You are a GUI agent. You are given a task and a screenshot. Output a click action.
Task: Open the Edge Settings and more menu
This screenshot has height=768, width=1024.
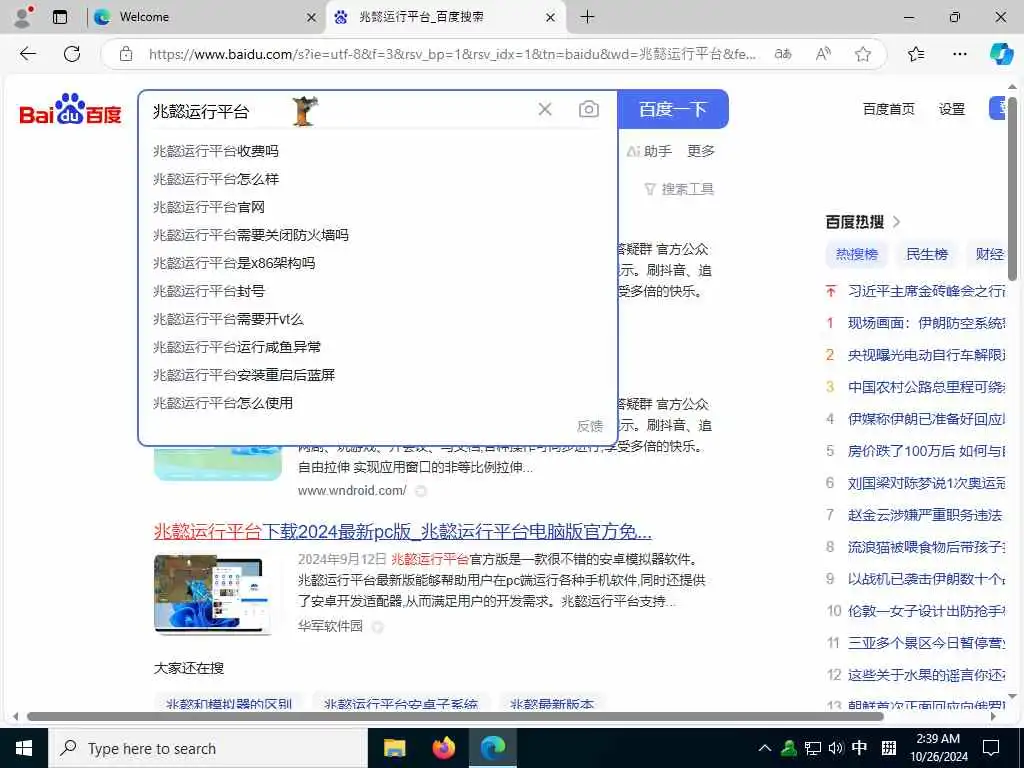pyautogui.click(x=959, y=54)
